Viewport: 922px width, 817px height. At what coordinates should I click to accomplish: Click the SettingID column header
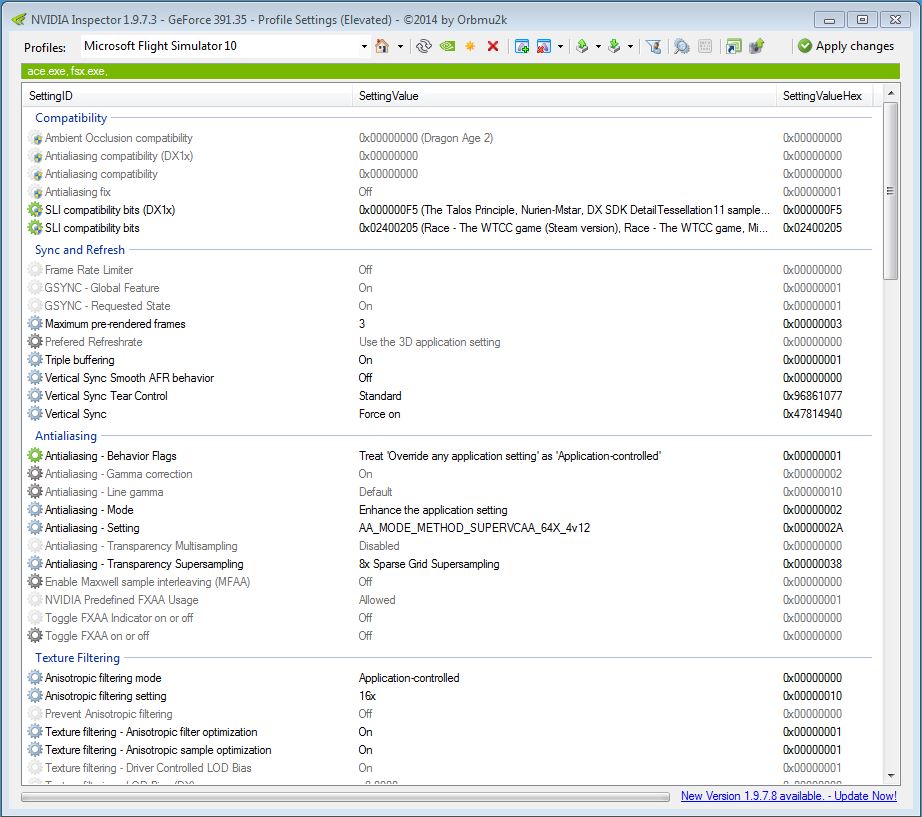(187, 96)
